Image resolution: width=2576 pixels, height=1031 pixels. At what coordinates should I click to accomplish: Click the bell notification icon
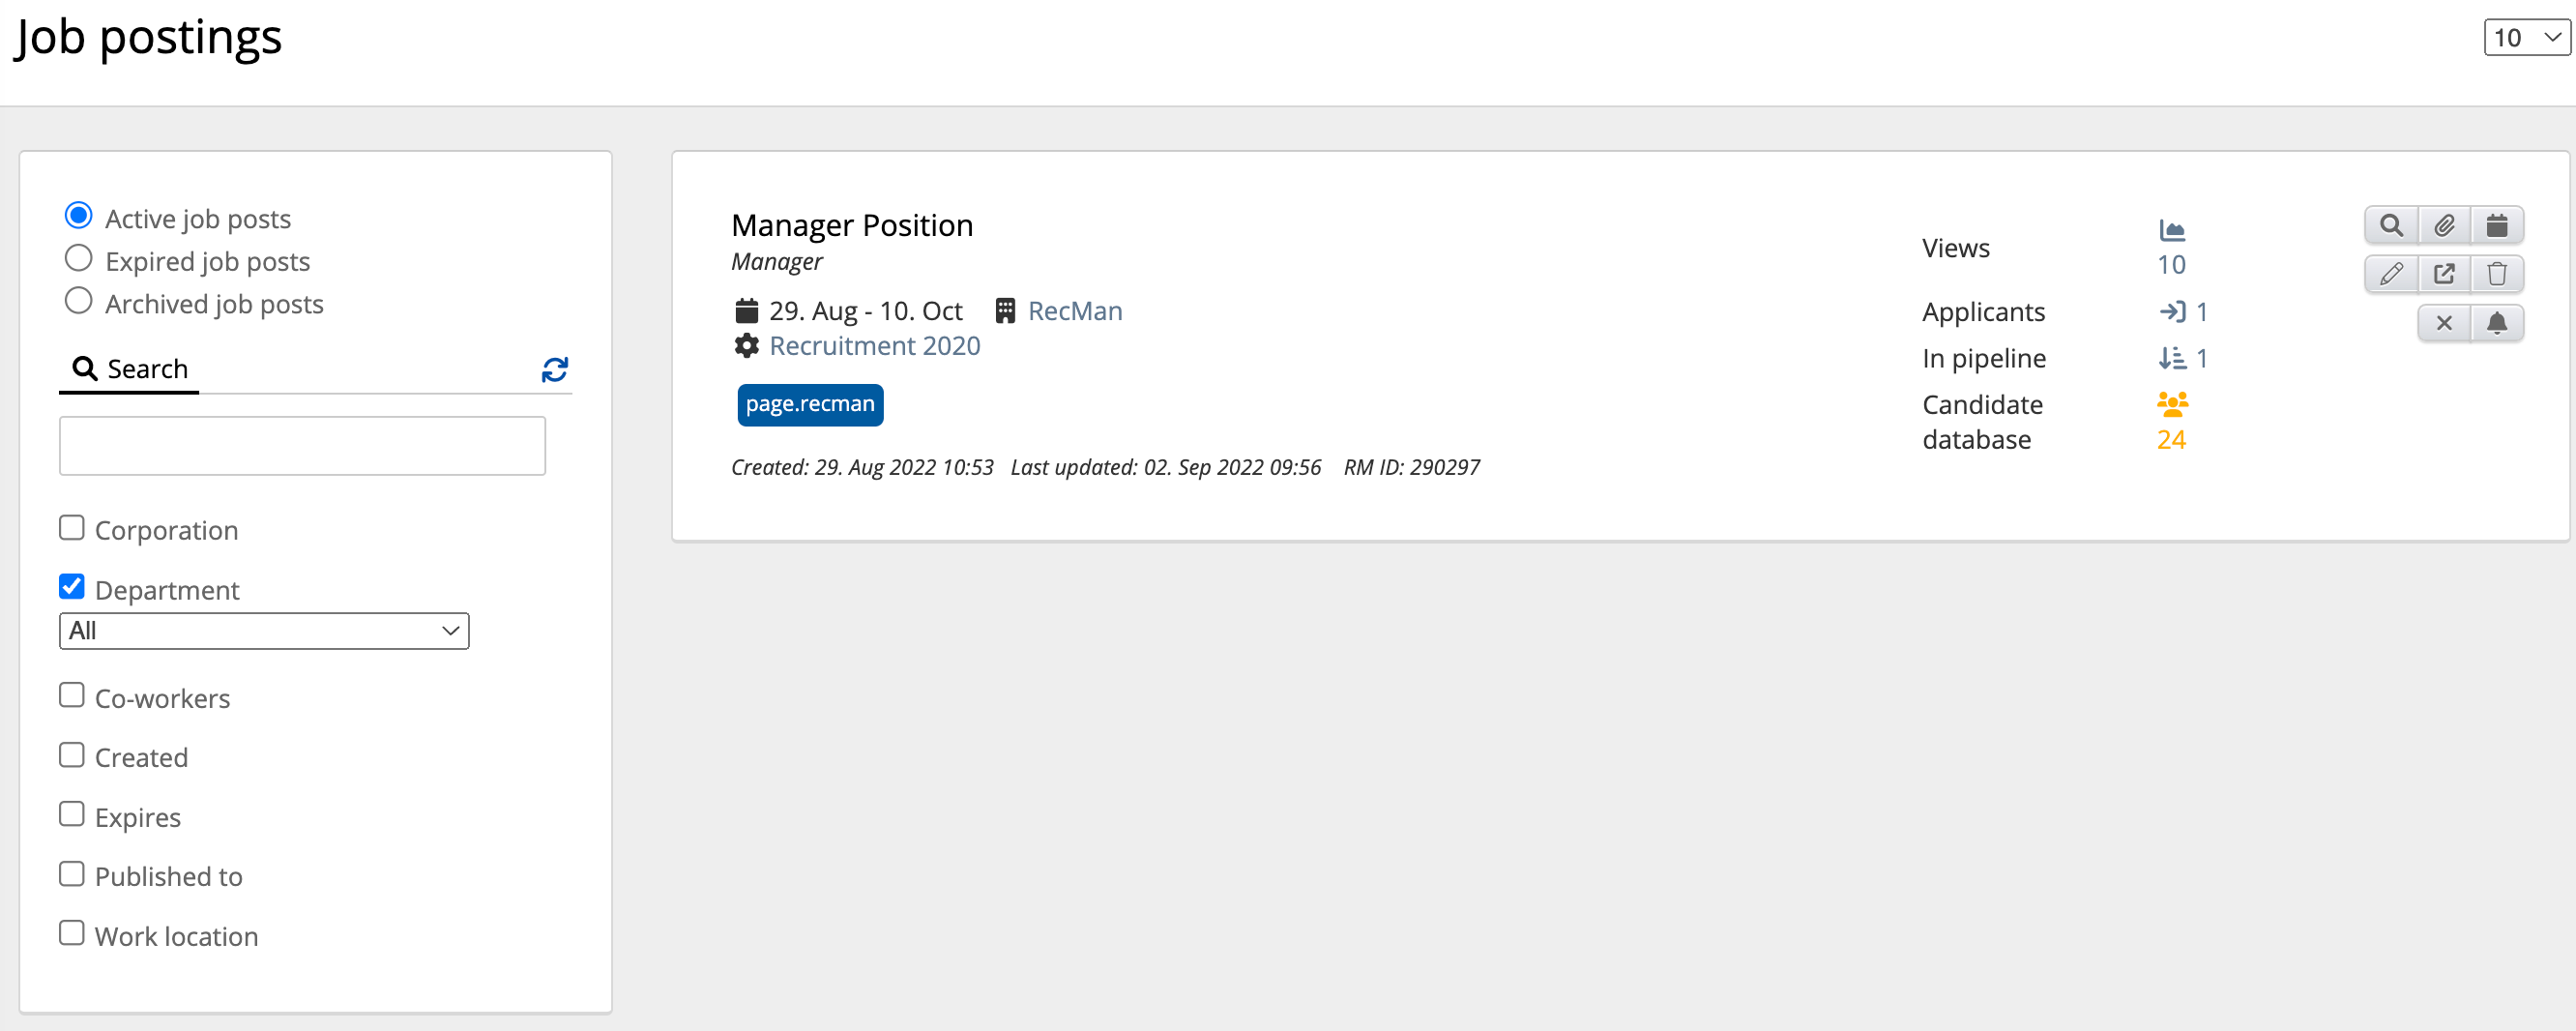point(2497,322)
